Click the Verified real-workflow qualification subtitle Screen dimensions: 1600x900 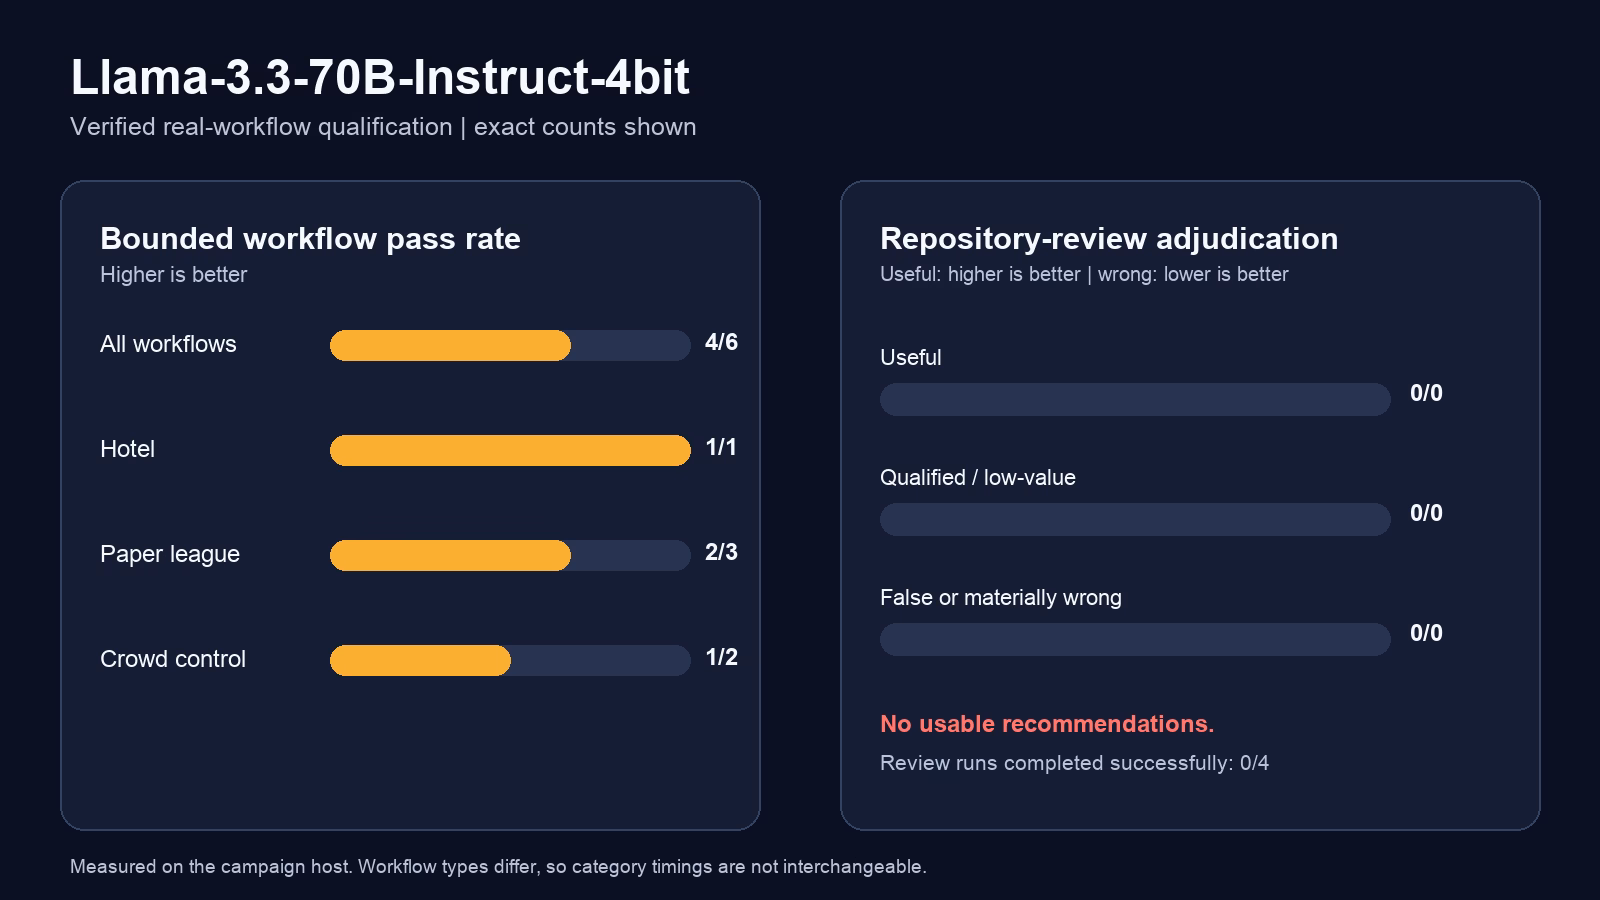(x=383, y=127)
